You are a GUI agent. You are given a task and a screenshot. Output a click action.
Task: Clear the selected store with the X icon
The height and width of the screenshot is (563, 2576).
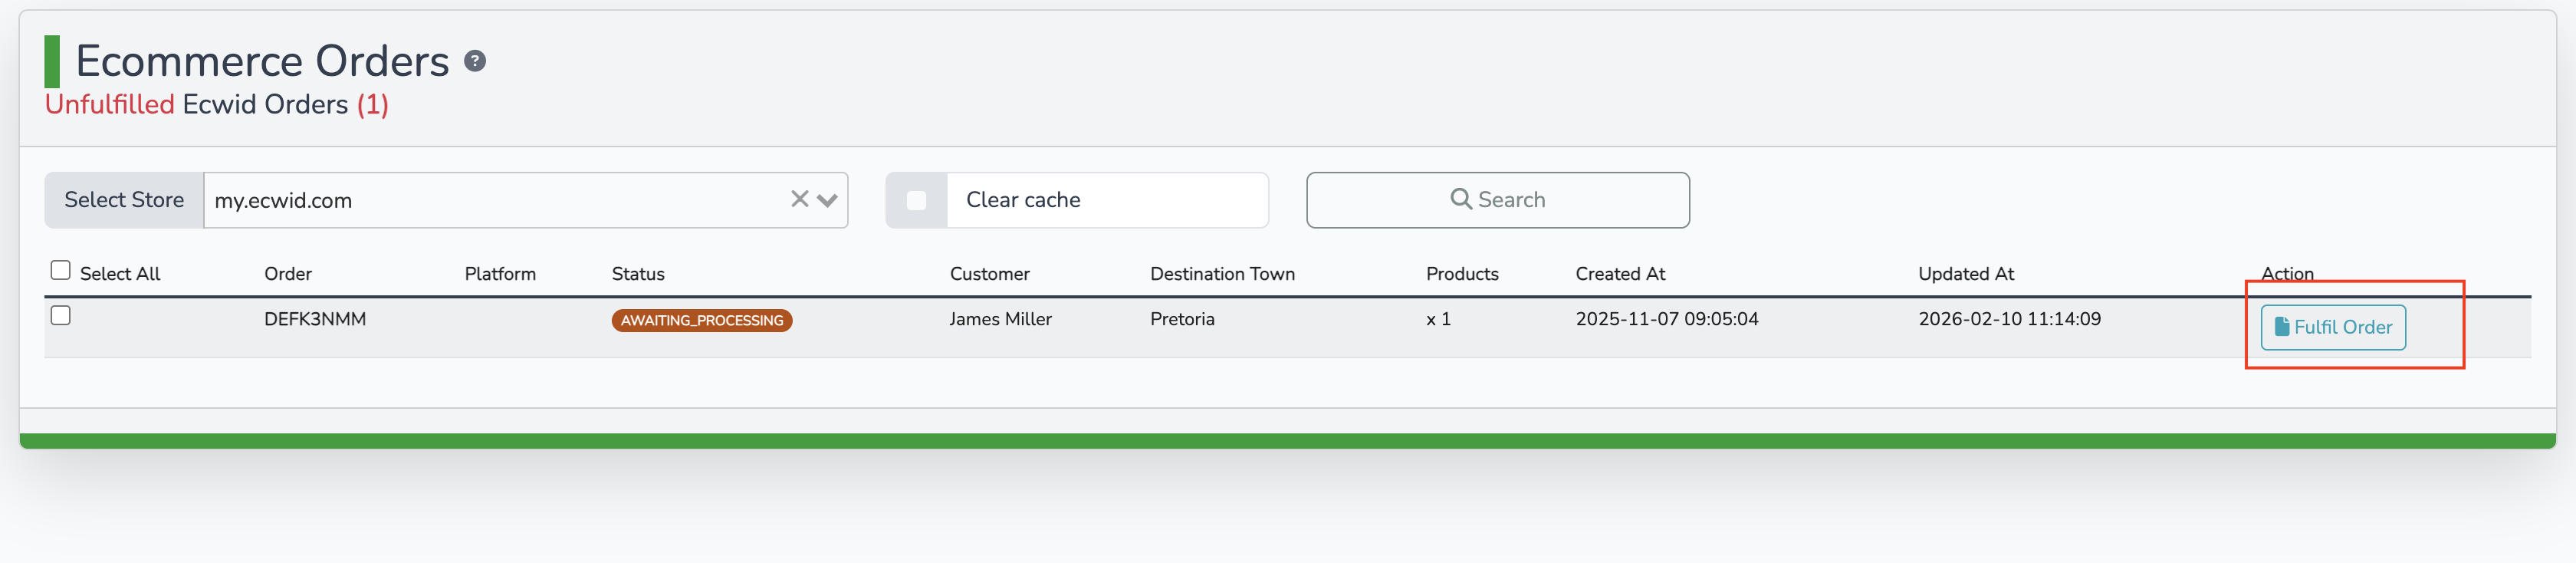coord(799,199)
